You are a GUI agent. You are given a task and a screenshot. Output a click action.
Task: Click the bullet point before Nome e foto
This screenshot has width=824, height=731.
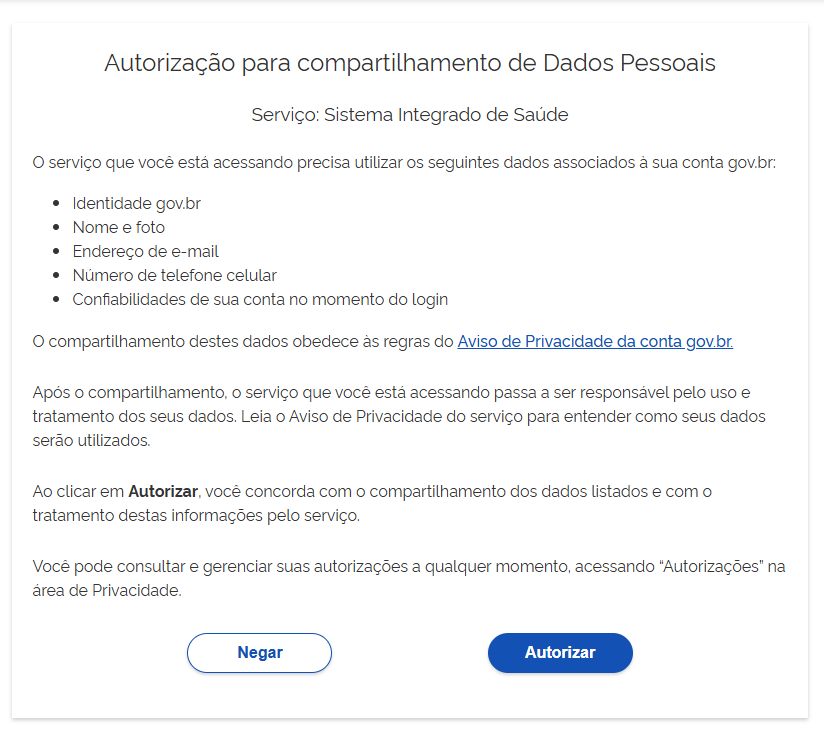[x=56, y=228]
